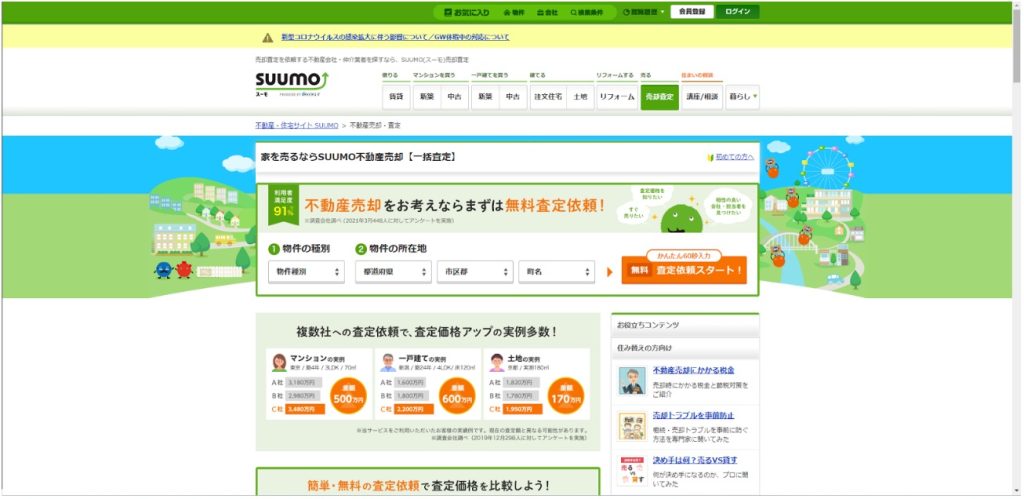Open the coronavirus notice link
Image resolution: width=1024 pixels, height=499 pixels.
[395, 37]
